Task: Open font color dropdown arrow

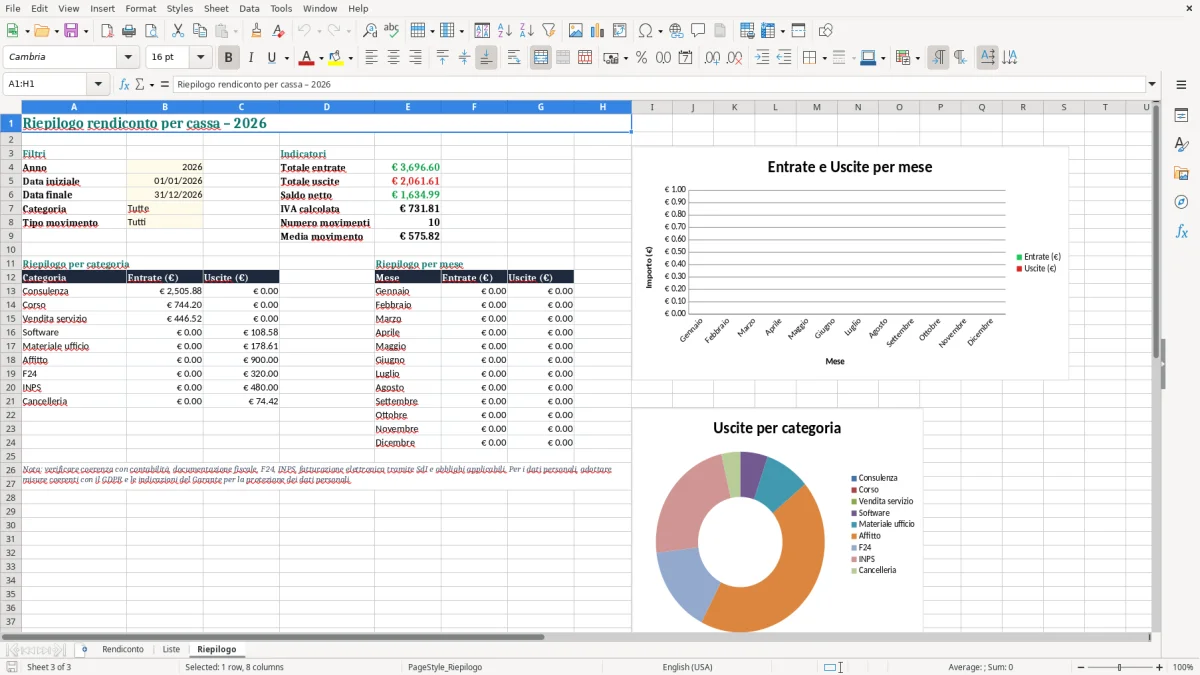Action: click(321, 58)
